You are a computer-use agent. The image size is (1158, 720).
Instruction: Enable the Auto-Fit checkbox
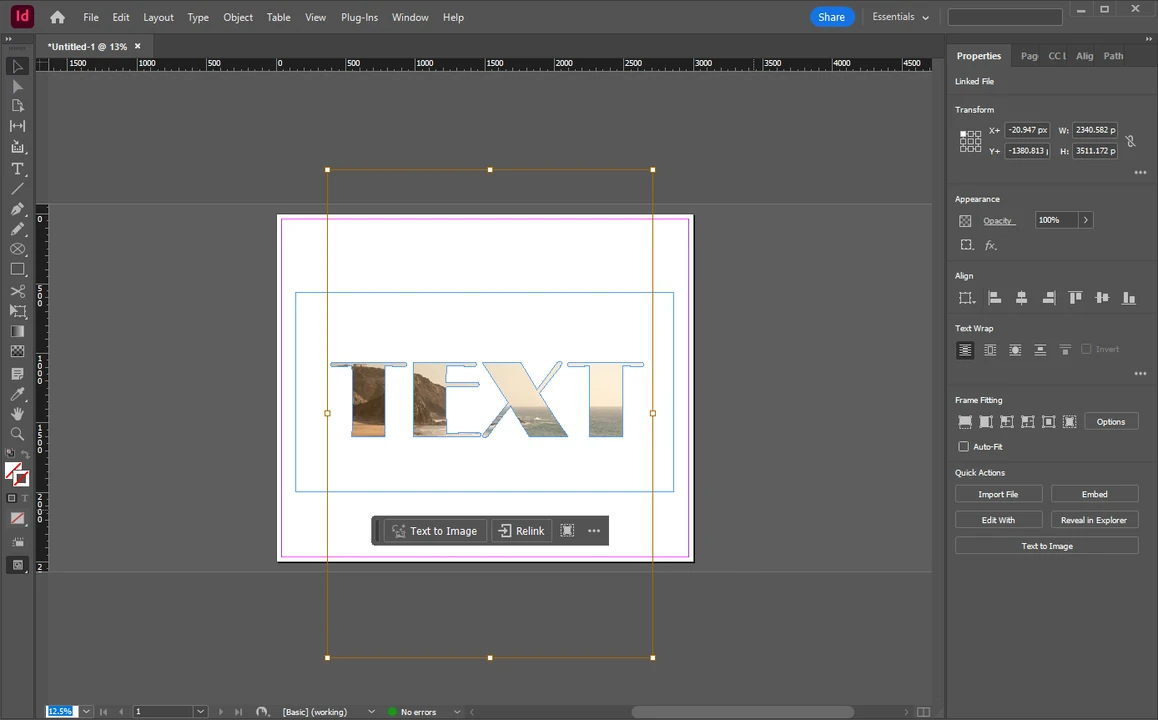point(963,447)
